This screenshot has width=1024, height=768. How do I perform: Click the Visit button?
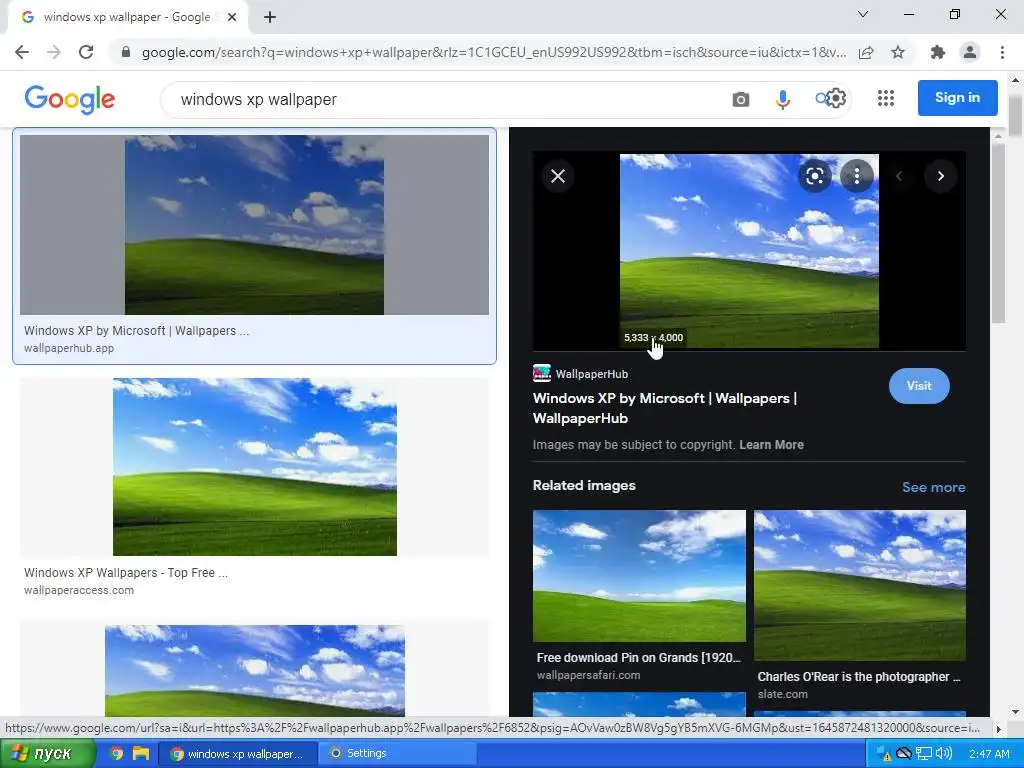(x=919, y=386)
